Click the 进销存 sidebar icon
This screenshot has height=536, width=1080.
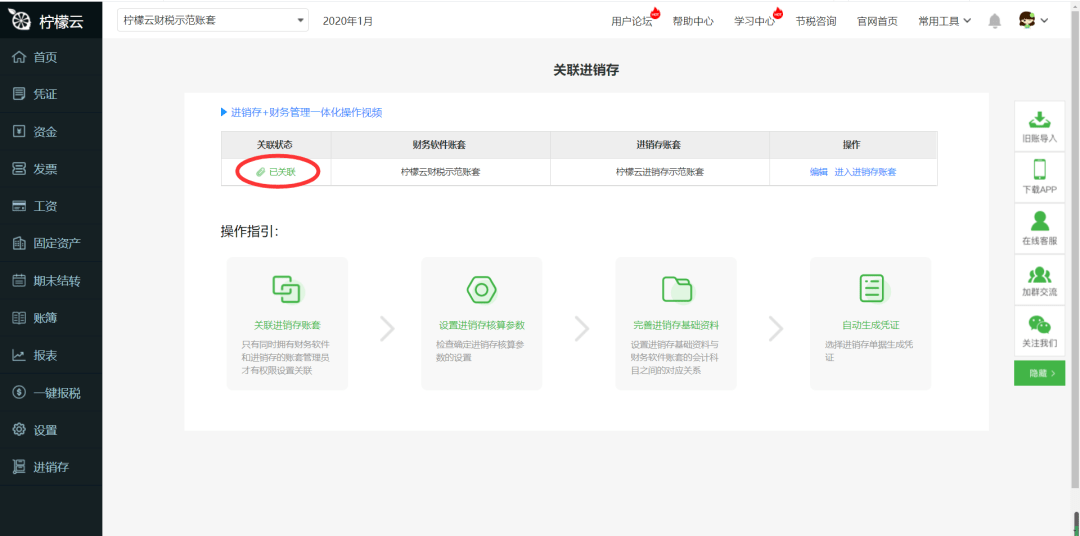19,467
